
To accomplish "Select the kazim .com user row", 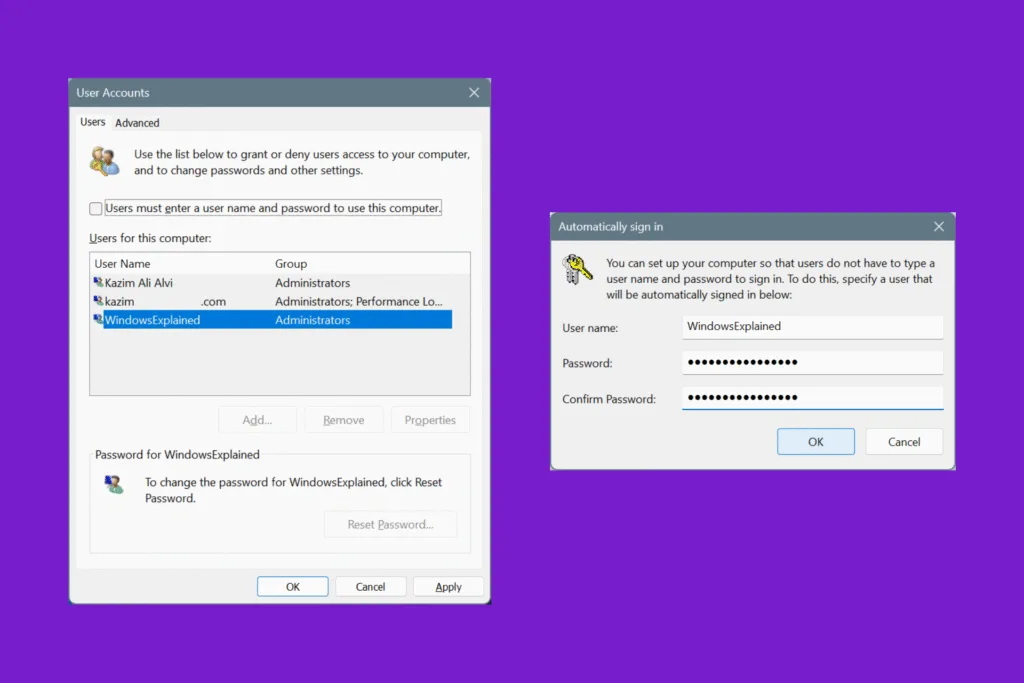I will point(272,301).
